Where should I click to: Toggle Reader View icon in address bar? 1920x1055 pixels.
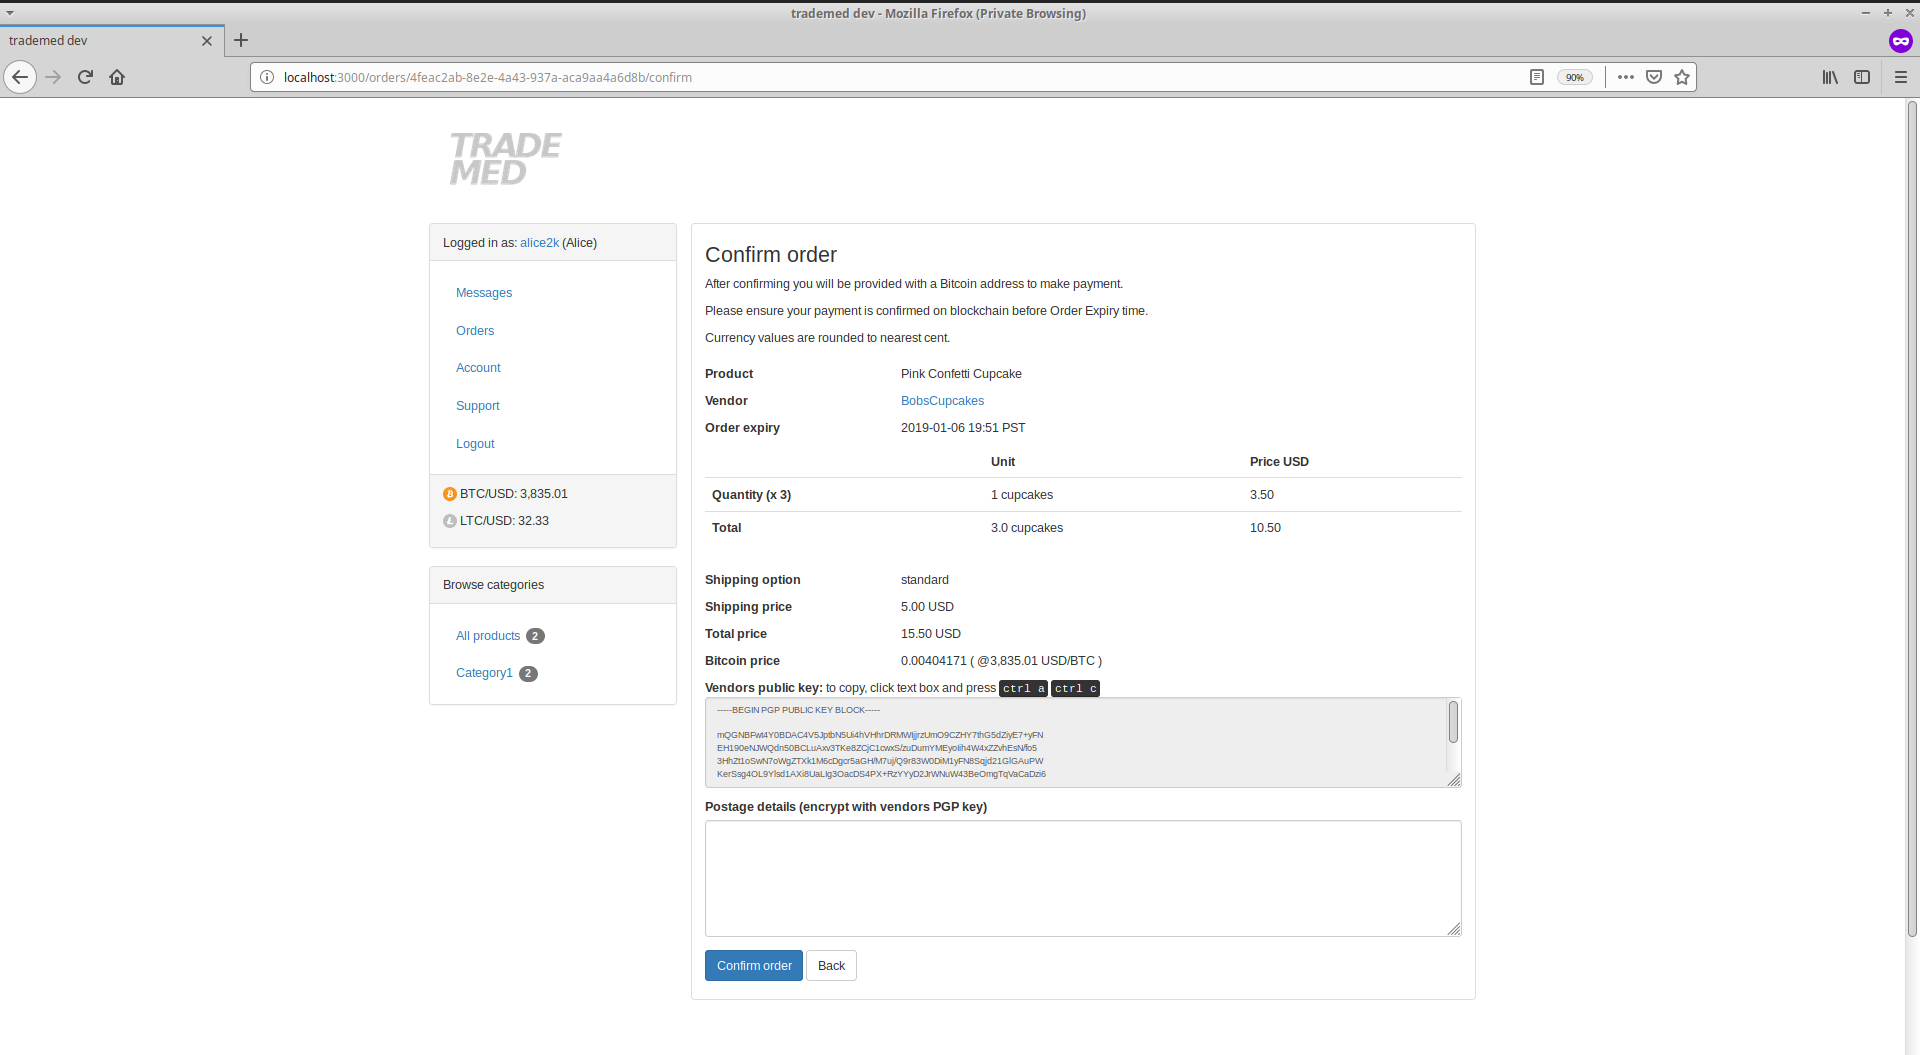coord(1537,77)
